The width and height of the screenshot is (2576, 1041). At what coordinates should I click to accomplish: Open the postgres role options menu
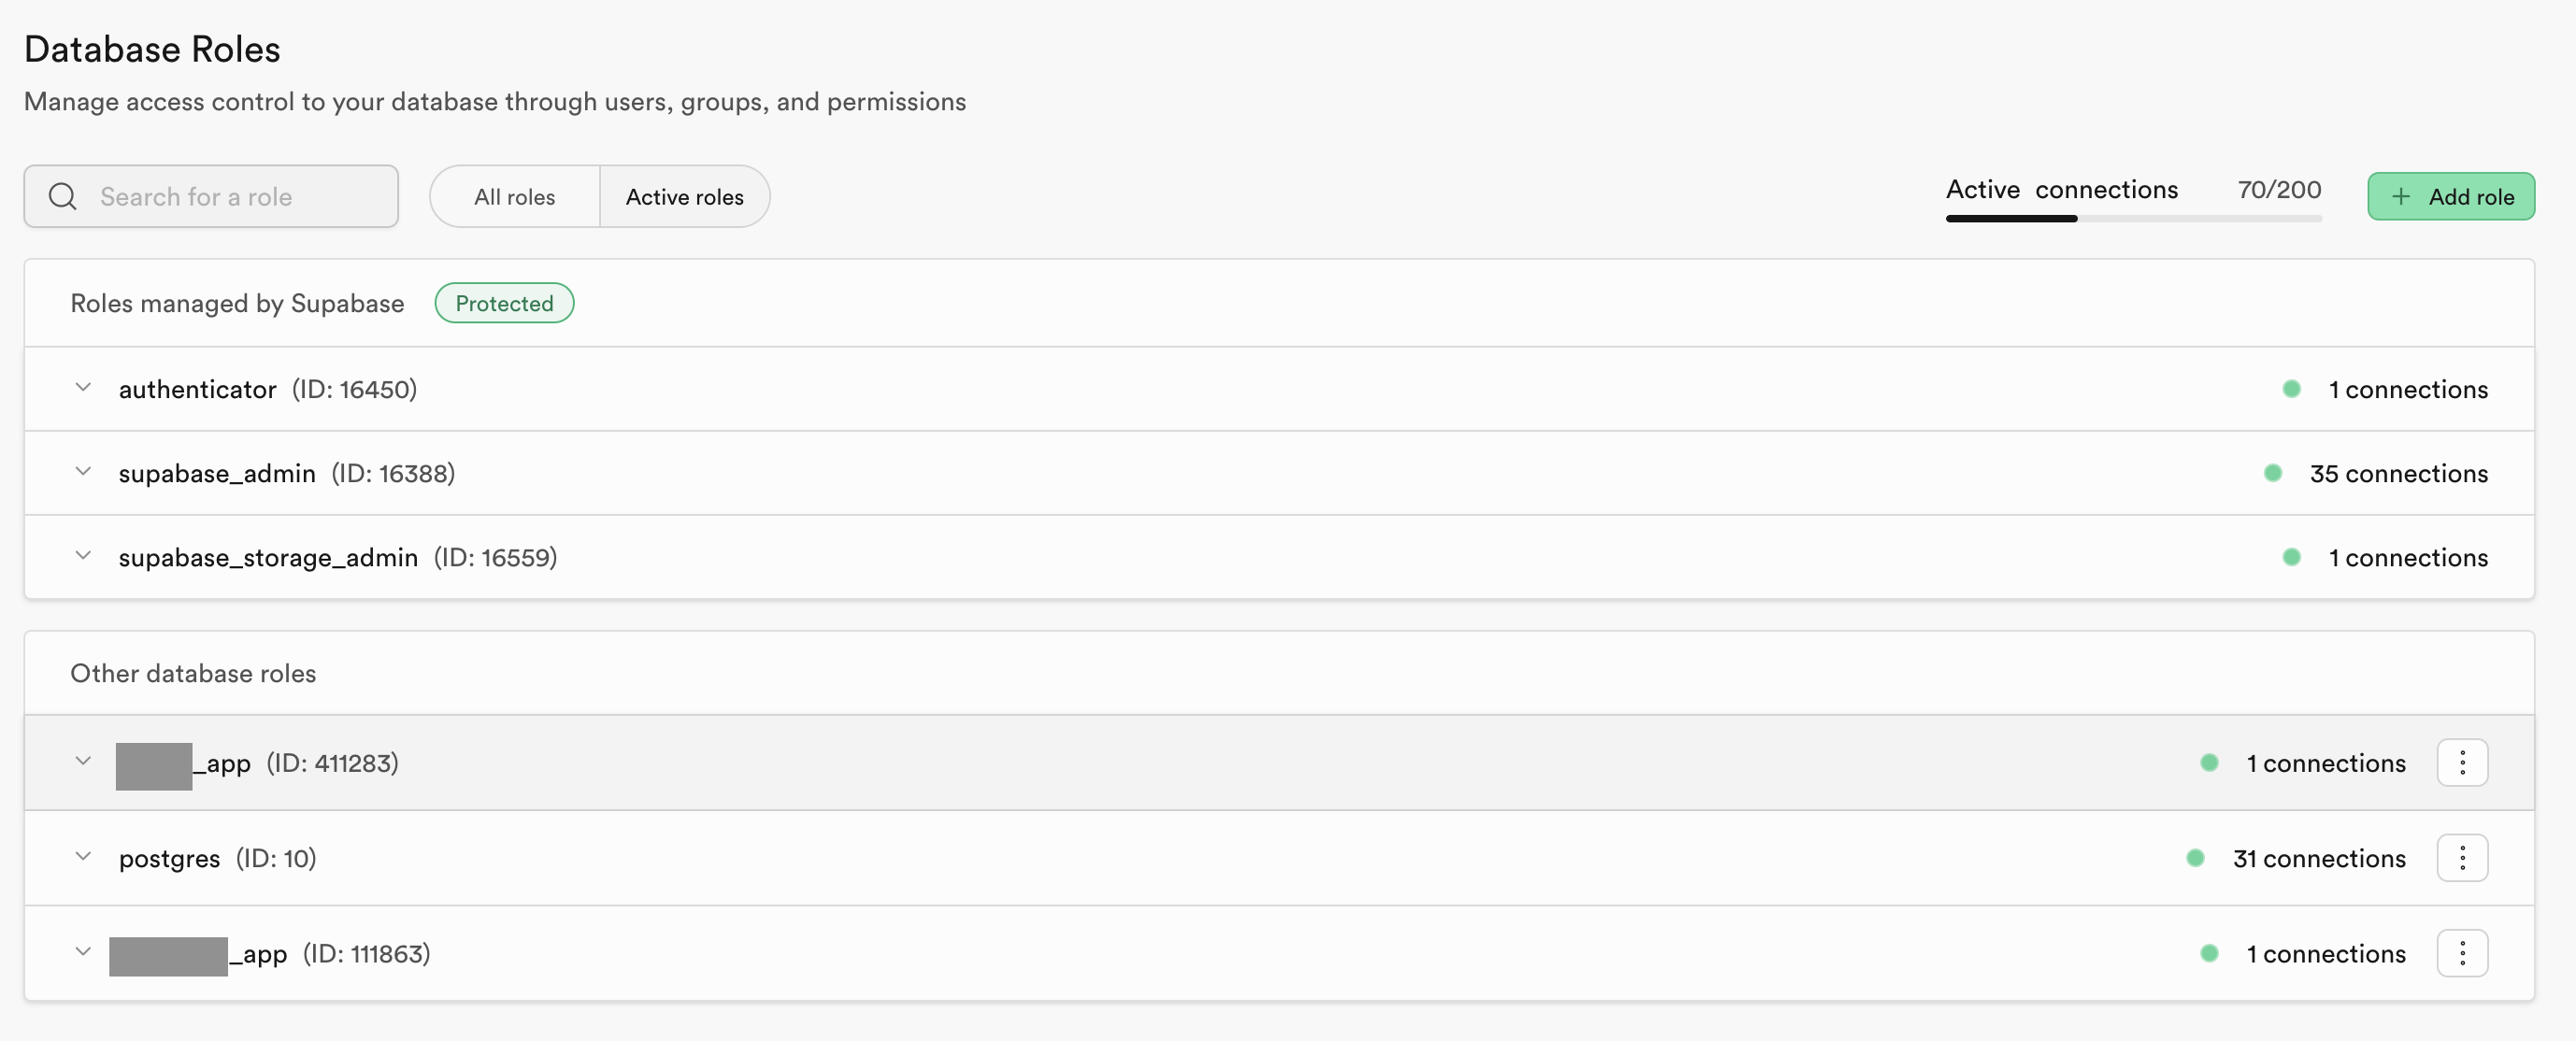(2461, 858)
